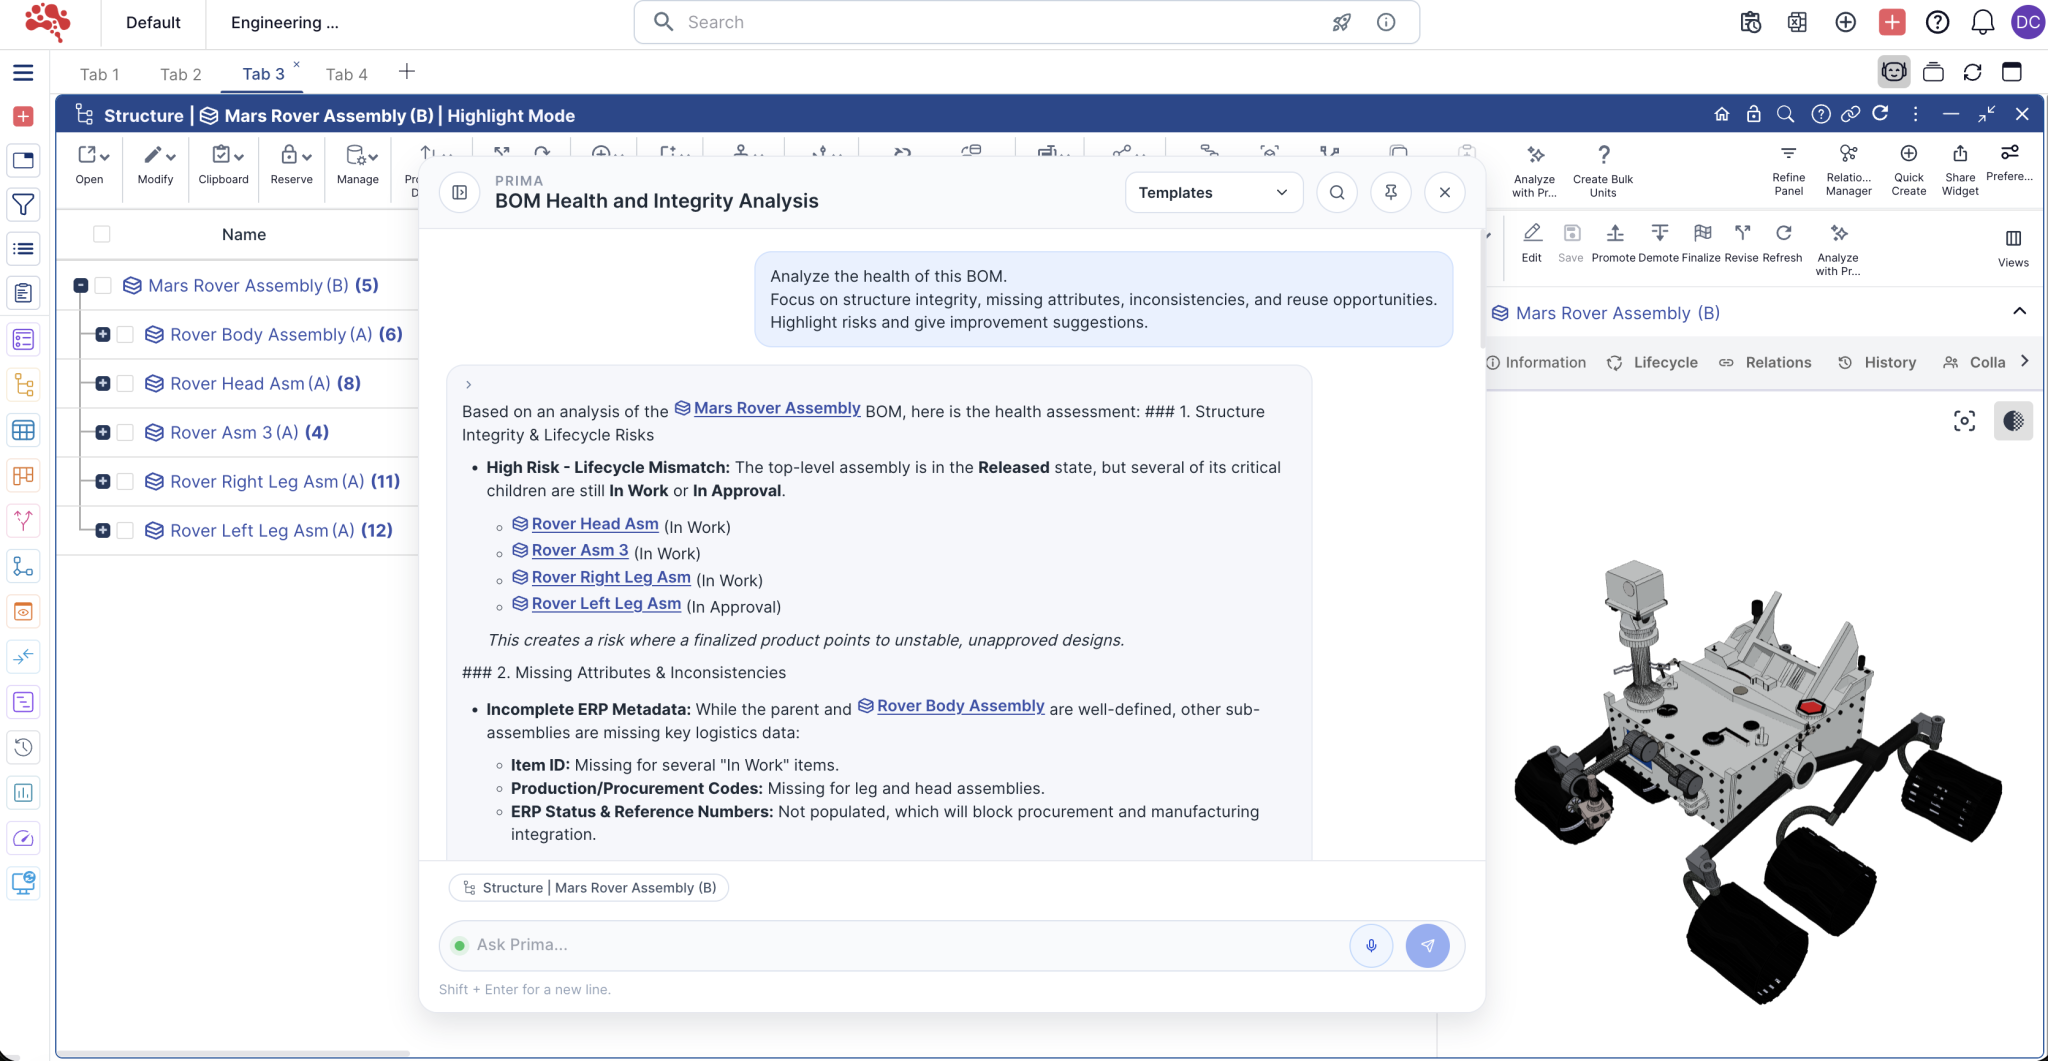
Task: Search within the Prima conversation
Action: (1337, 192)
